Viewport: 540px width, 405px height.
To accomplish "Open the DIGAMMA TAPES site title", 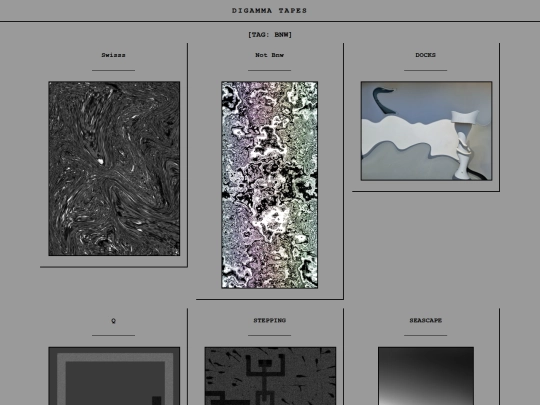I will 269,11.
